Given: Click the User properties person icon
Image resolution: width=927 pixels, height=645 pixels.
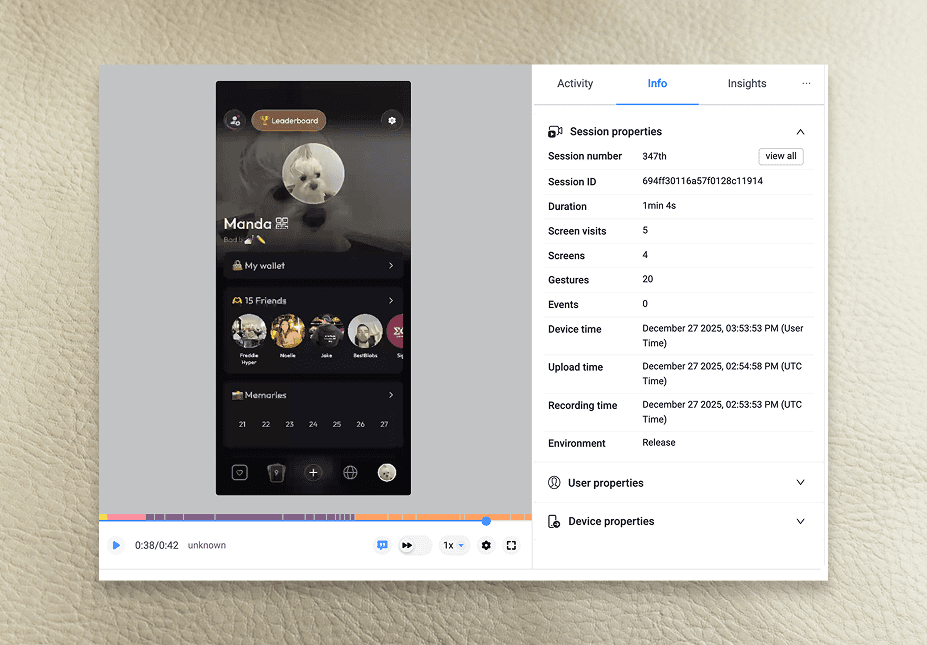Looking at the screenshot, I should pos(554,482).
